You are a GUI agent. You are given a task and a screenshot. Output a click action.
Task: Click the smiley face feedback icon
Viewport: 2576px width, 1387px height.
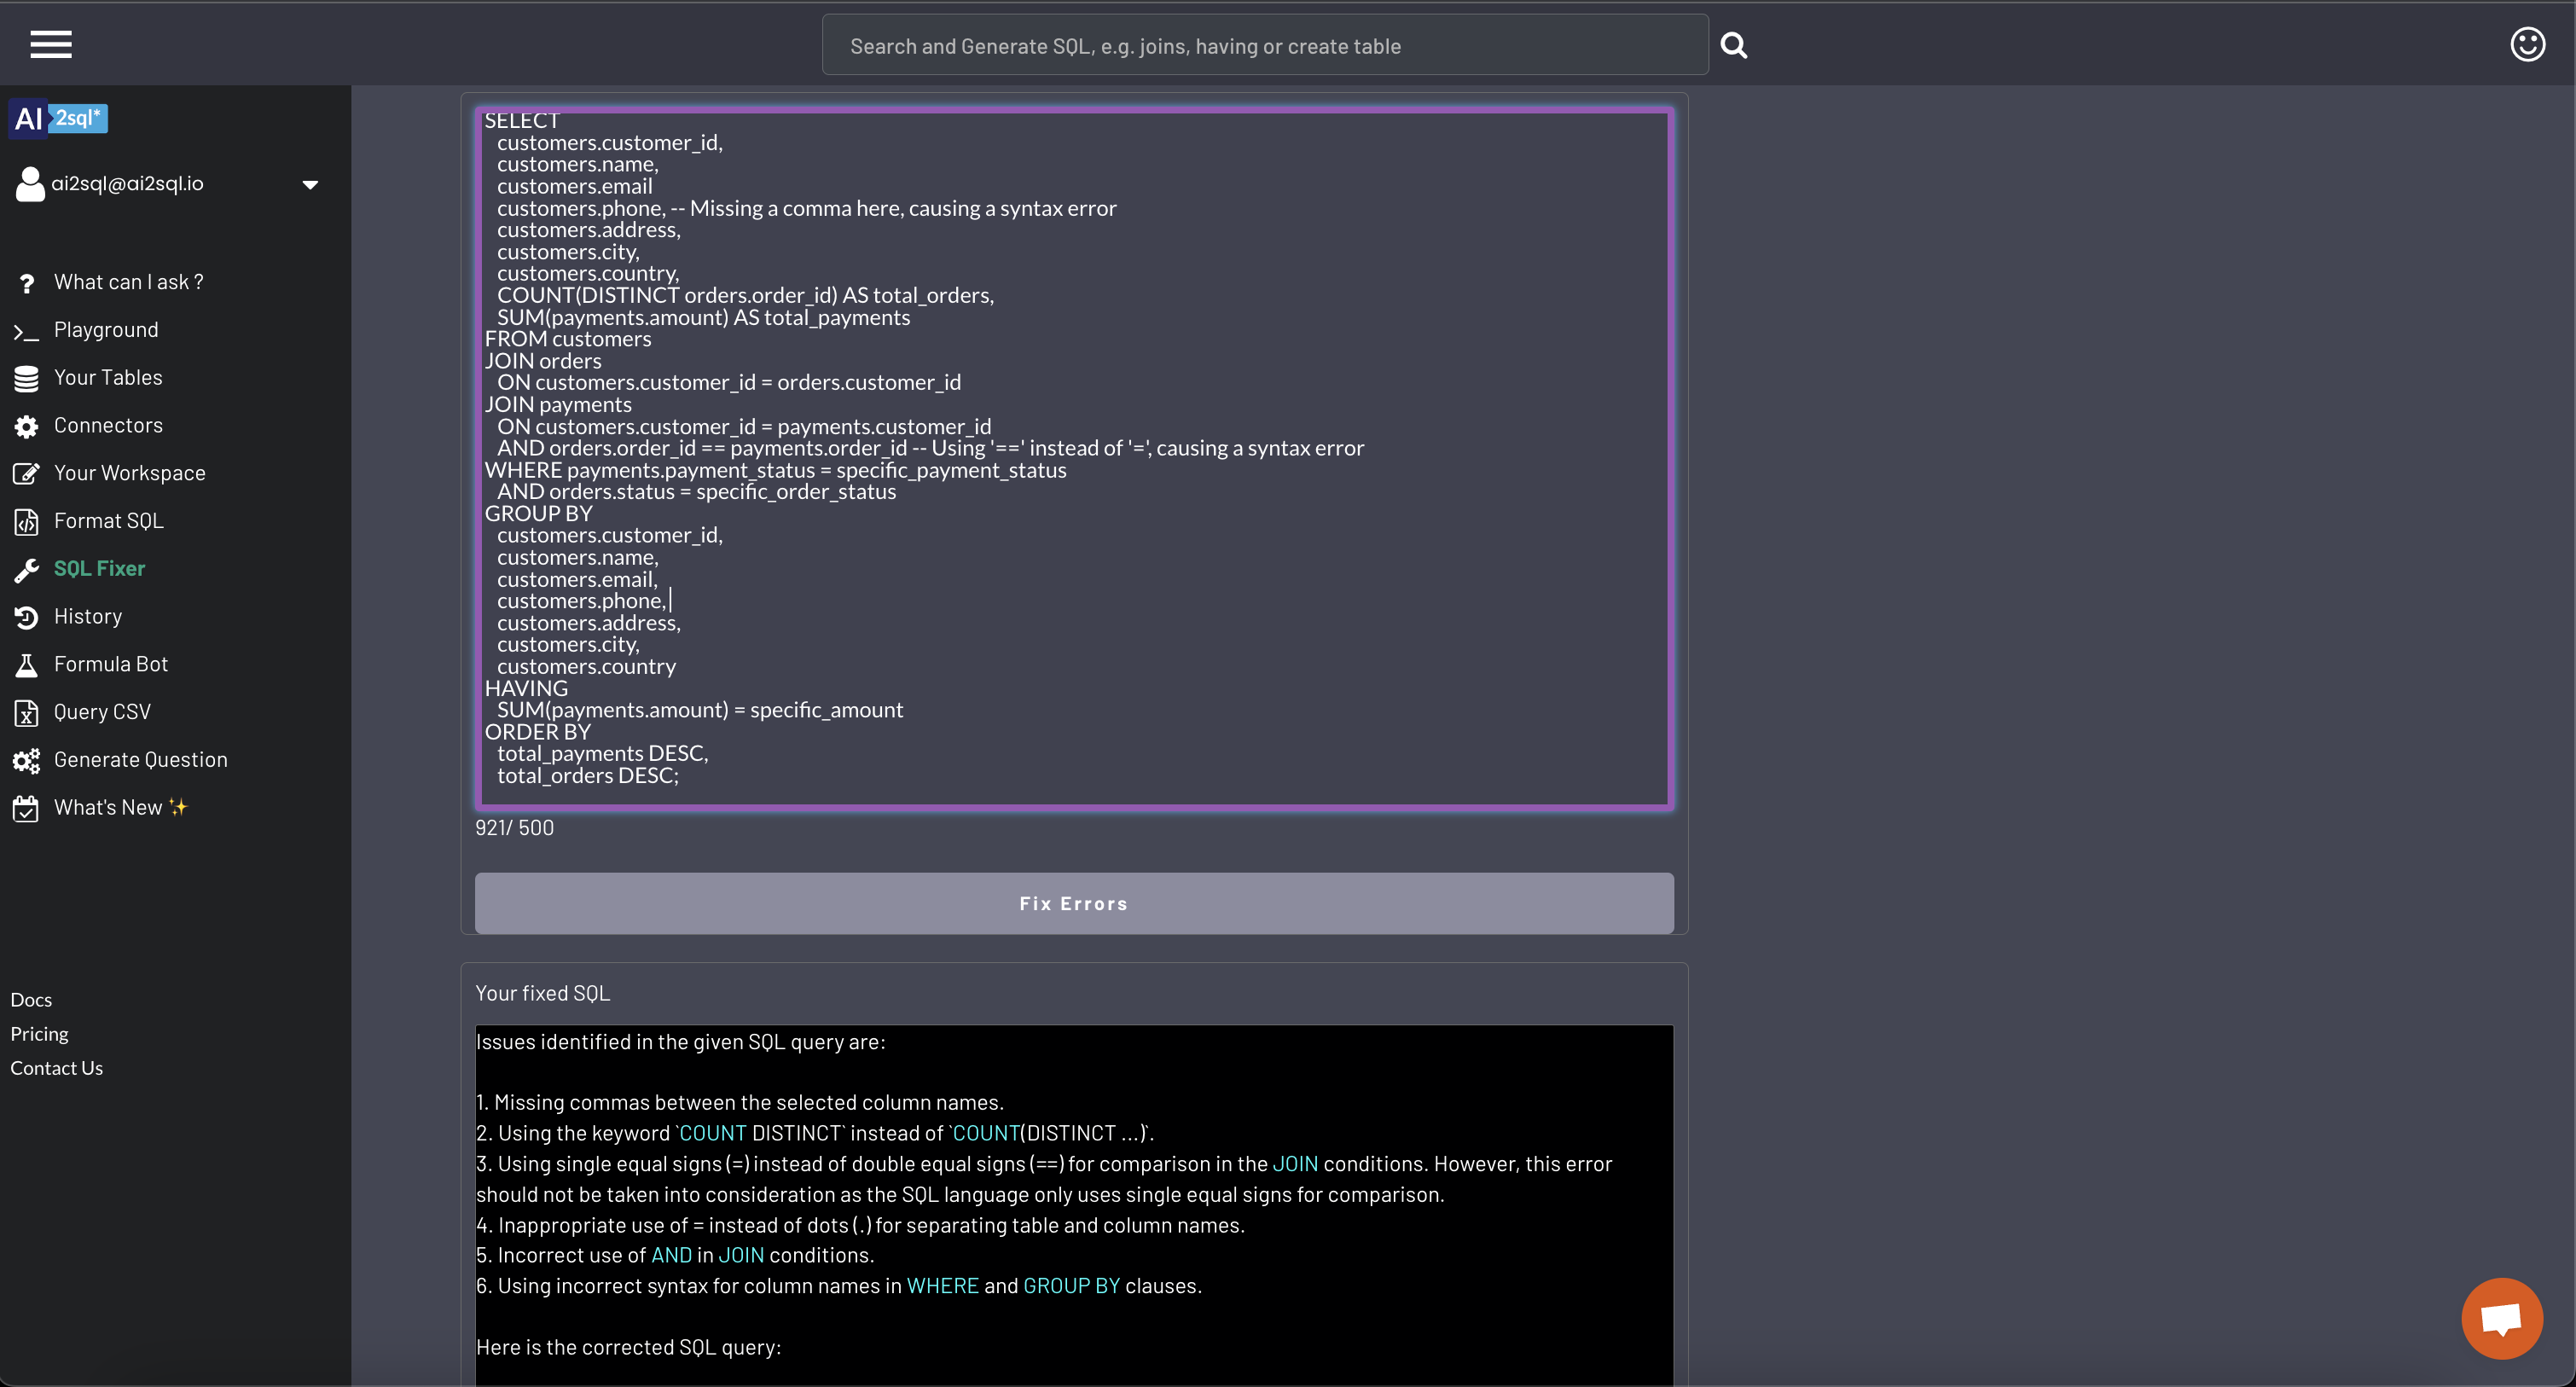point(2527,44)
